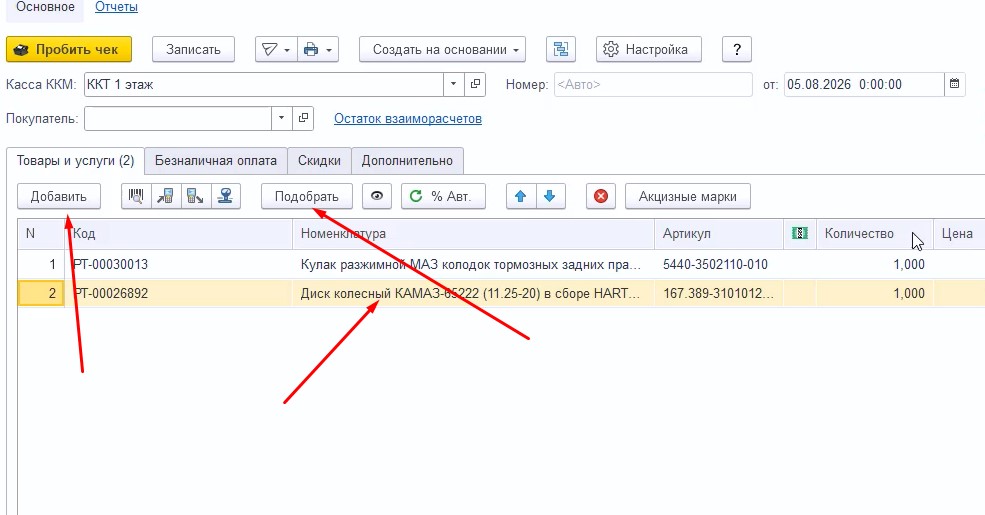
Task: Open the send envelope dropdown button
Action: point(276,50)
